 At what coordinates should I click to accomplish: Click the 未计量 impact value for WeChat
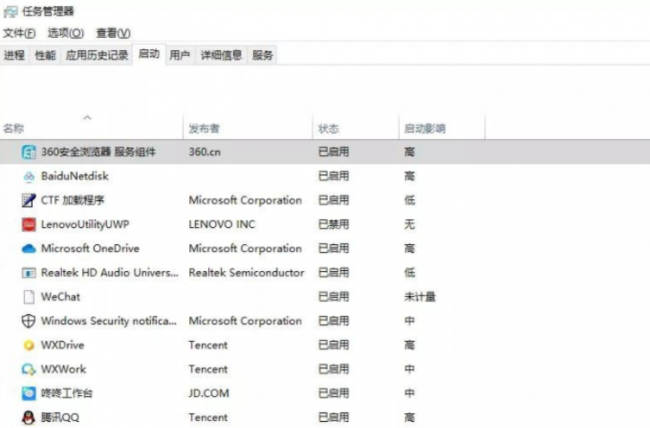(x=420, y=297)
